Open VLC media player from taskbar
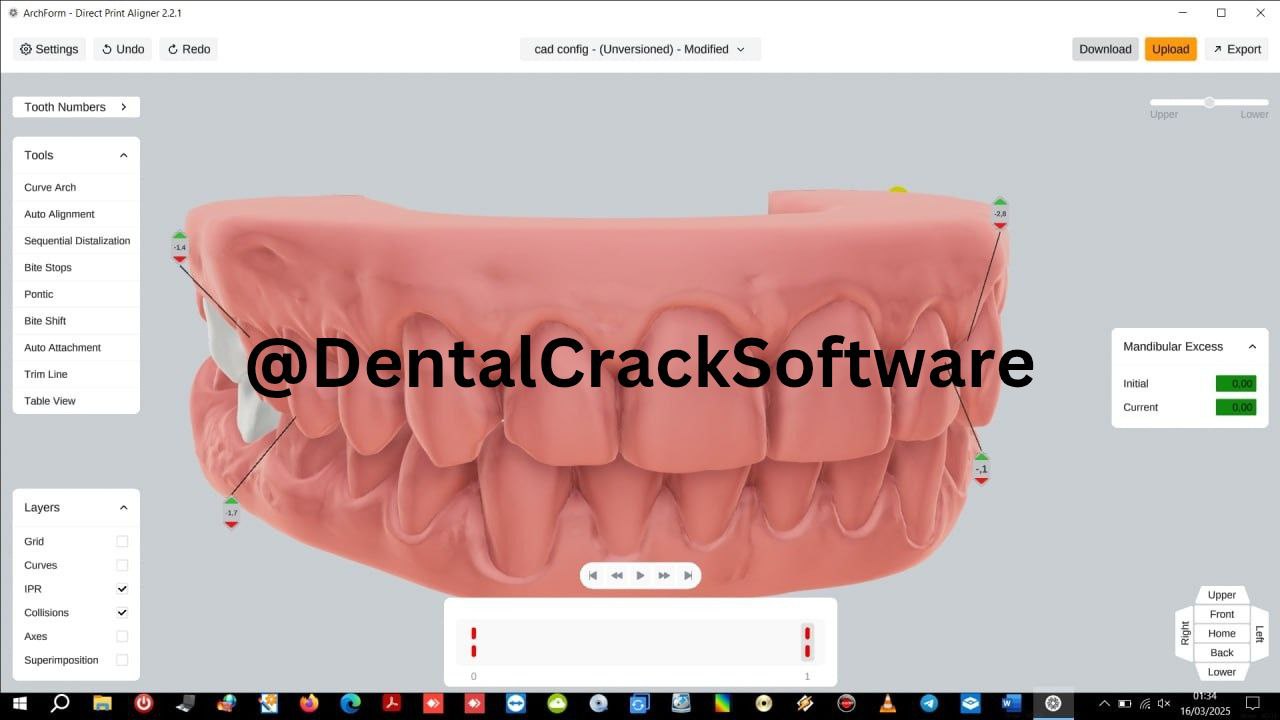 [x=887, y=703]
